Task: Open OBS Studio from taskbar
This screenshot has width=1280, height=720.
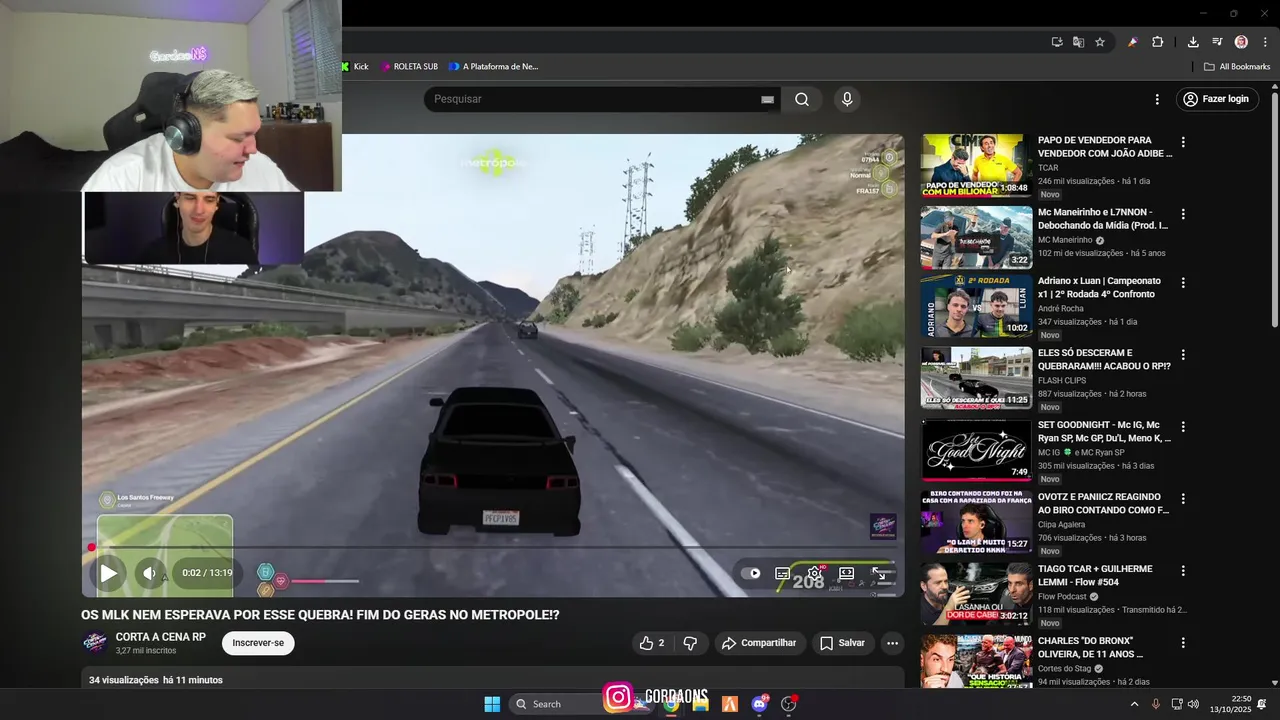Action: [788, 704]
